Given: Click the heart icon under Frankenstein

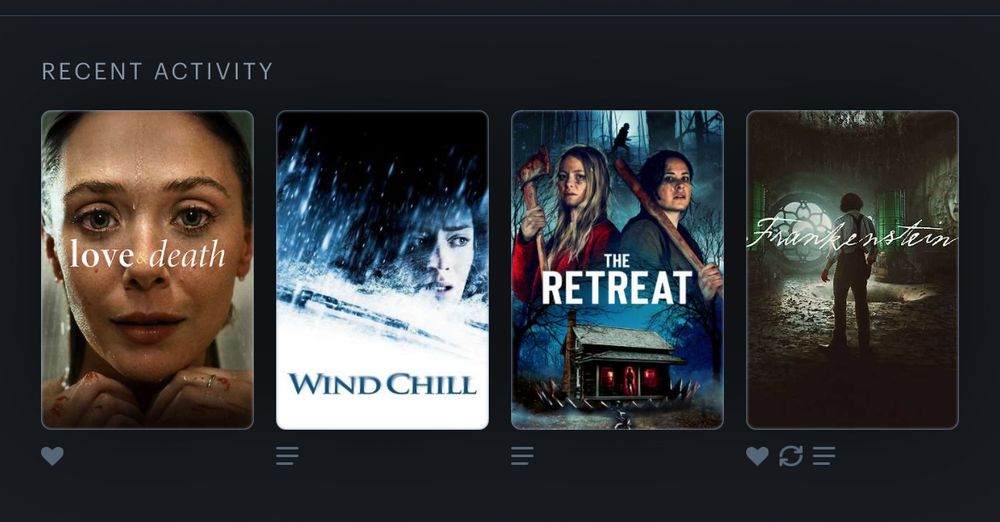Looking at the screenshot, I should tap(757, 456).
